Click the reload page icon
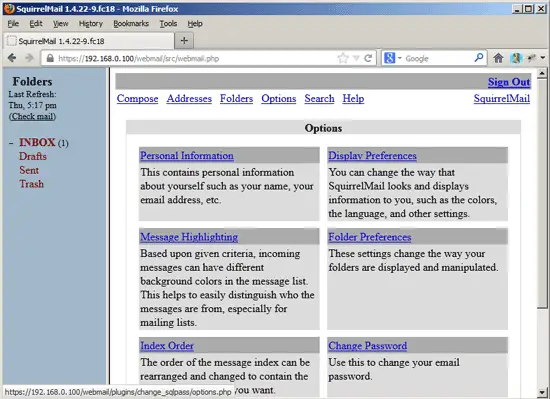This screenshot has width=550, height=399. pos(368,58)
